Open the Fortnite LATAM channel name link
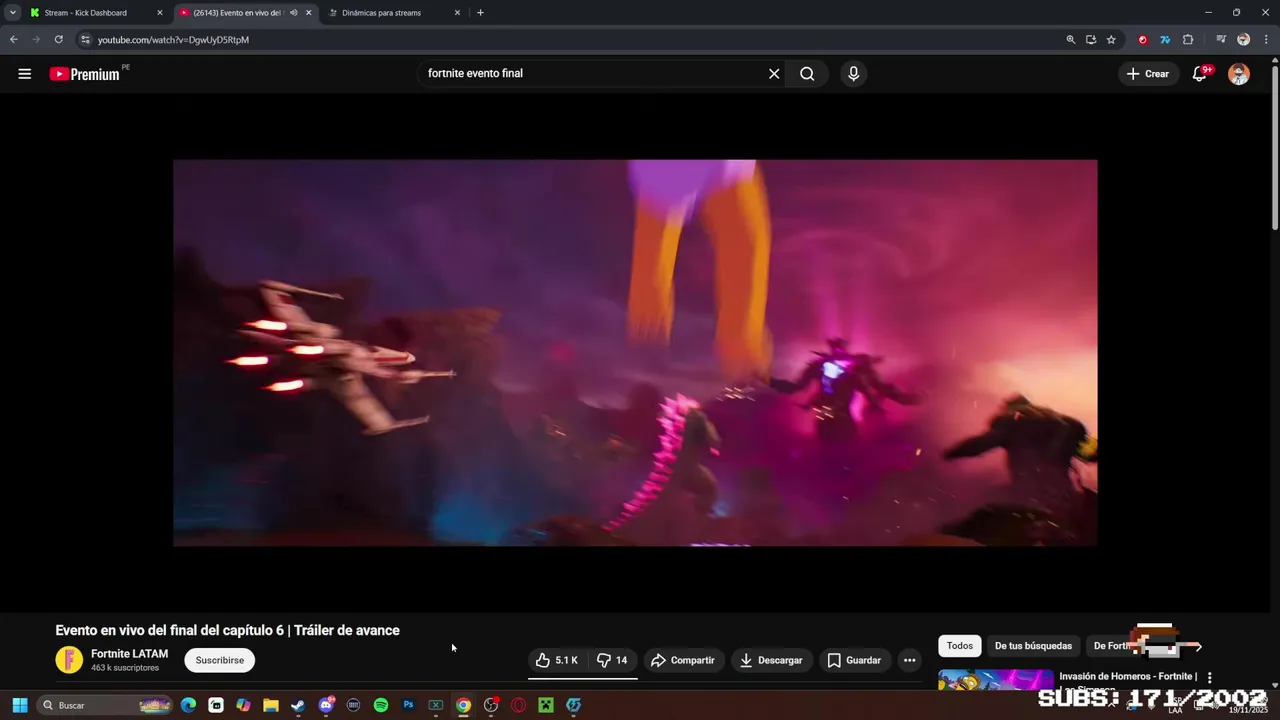1280x720 pixels. 129,654
